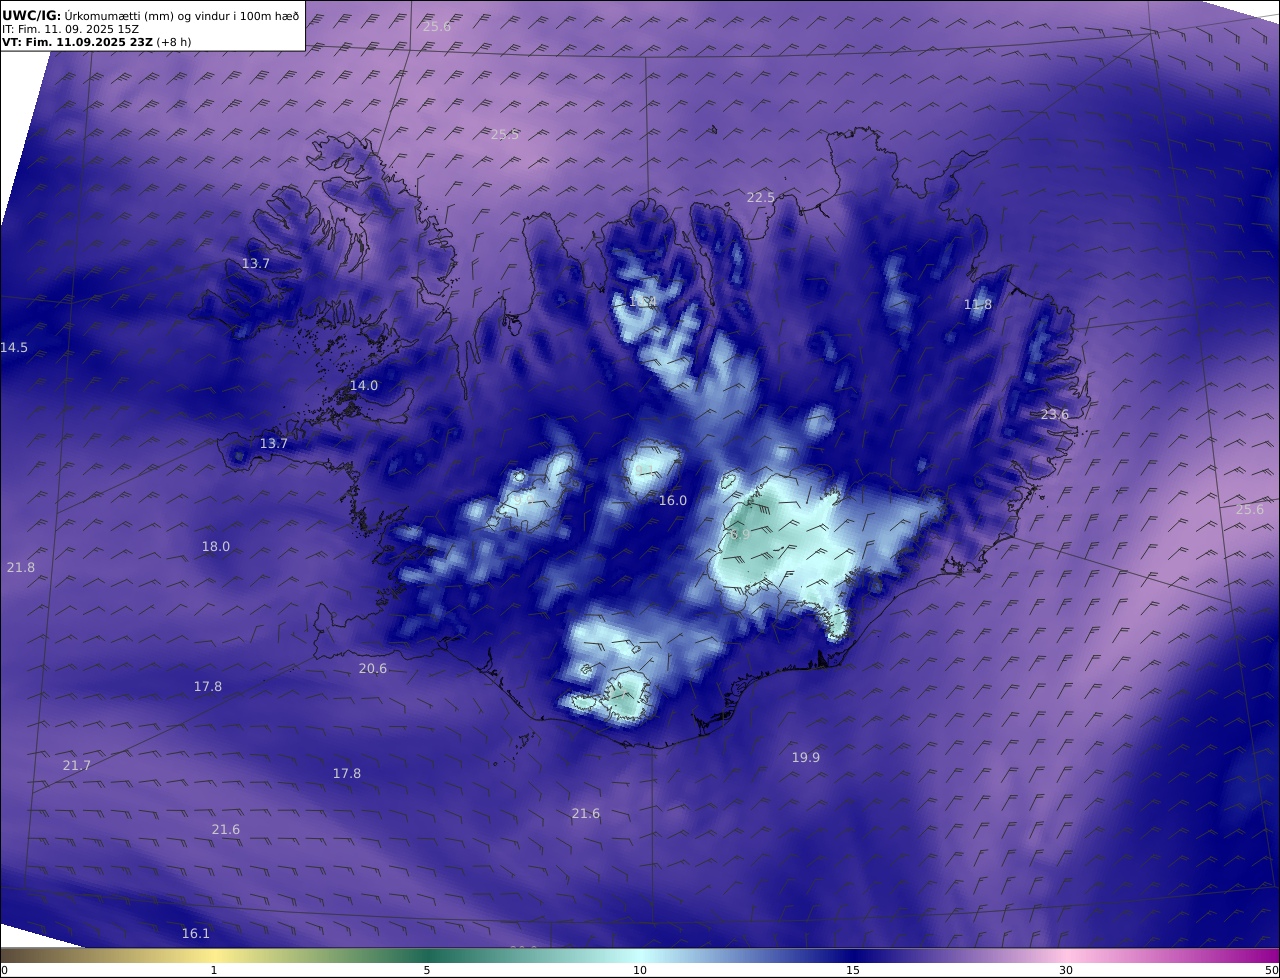Click the 21.8 value label

(x=21, y=568)
